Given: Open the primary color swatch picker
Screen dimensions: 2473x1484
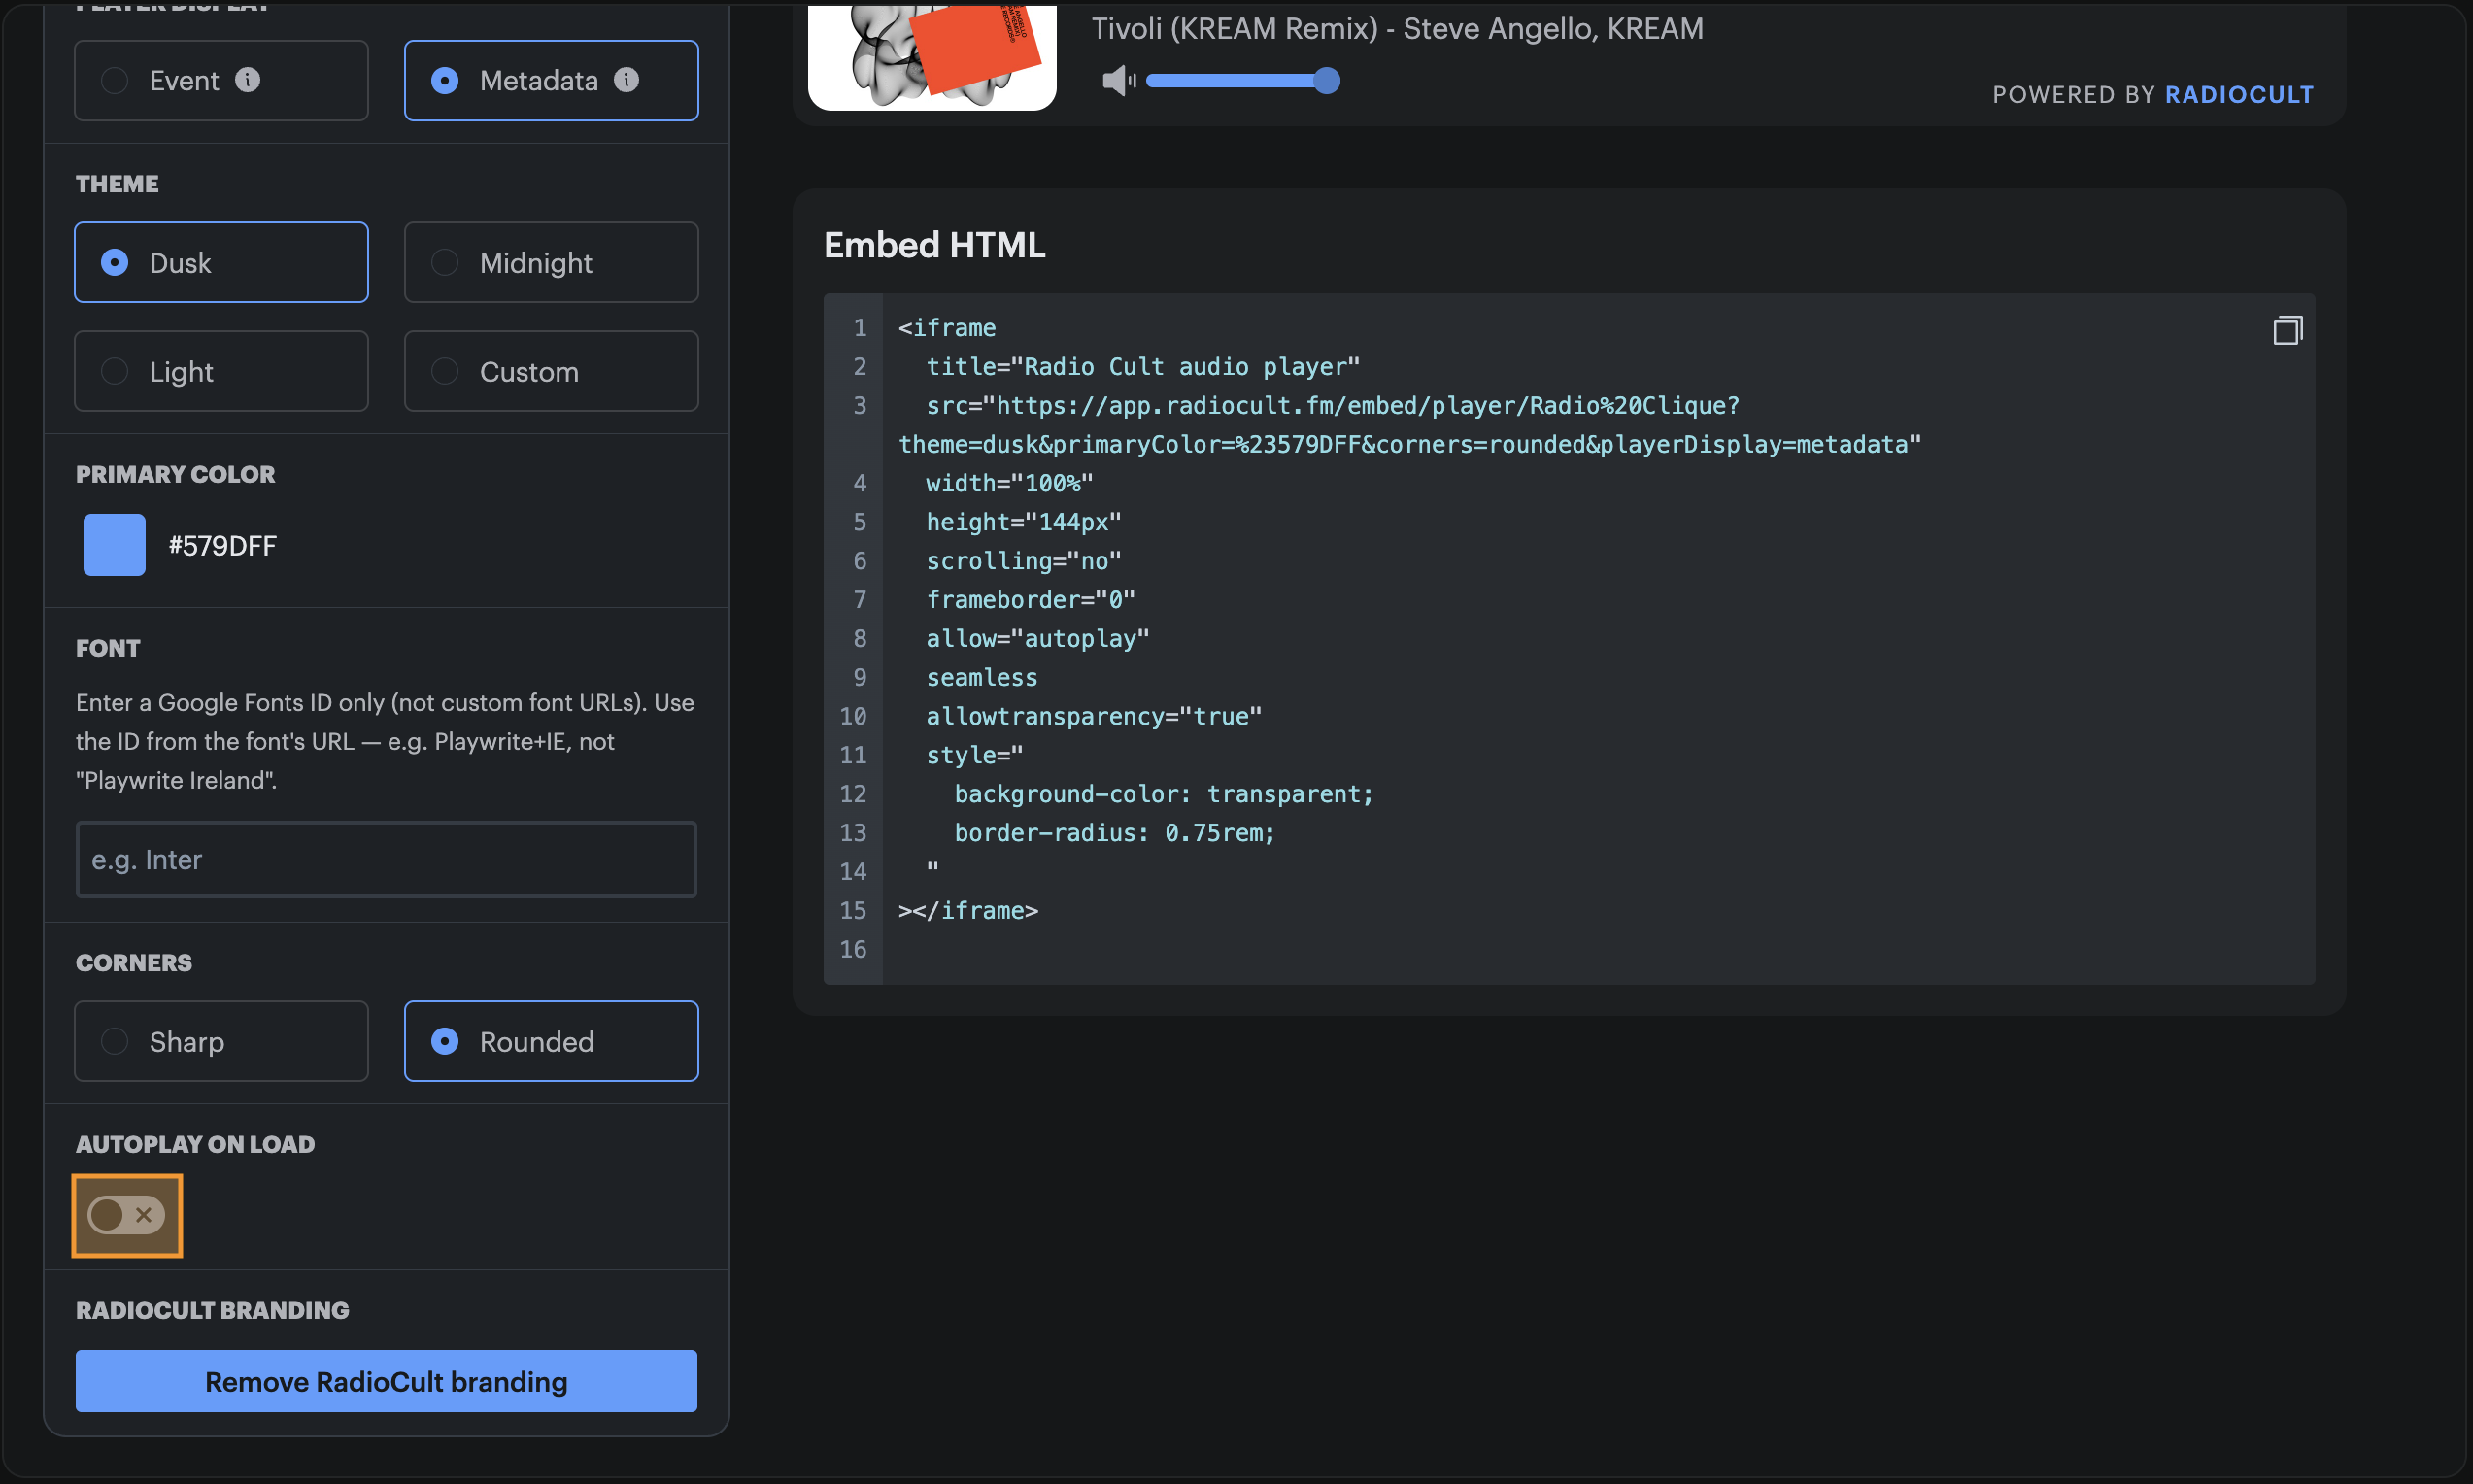Looking at the screenshot, I should tap(114, 545).
